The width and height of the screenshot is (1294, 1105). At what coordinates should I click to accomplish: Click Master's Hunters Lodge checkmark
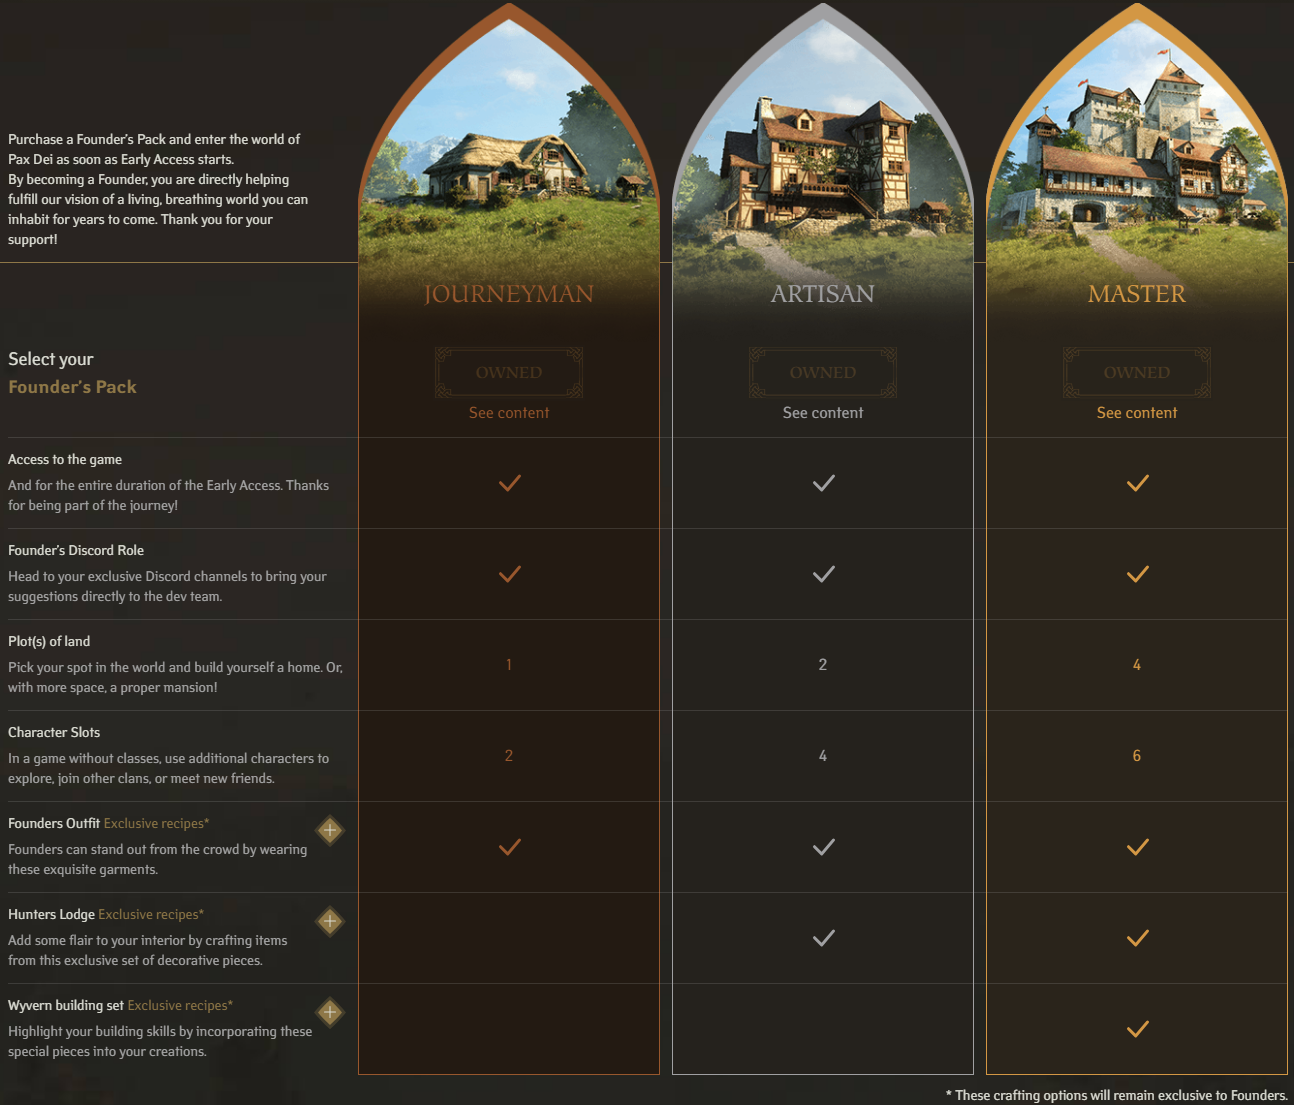[x=1137, y=938]
